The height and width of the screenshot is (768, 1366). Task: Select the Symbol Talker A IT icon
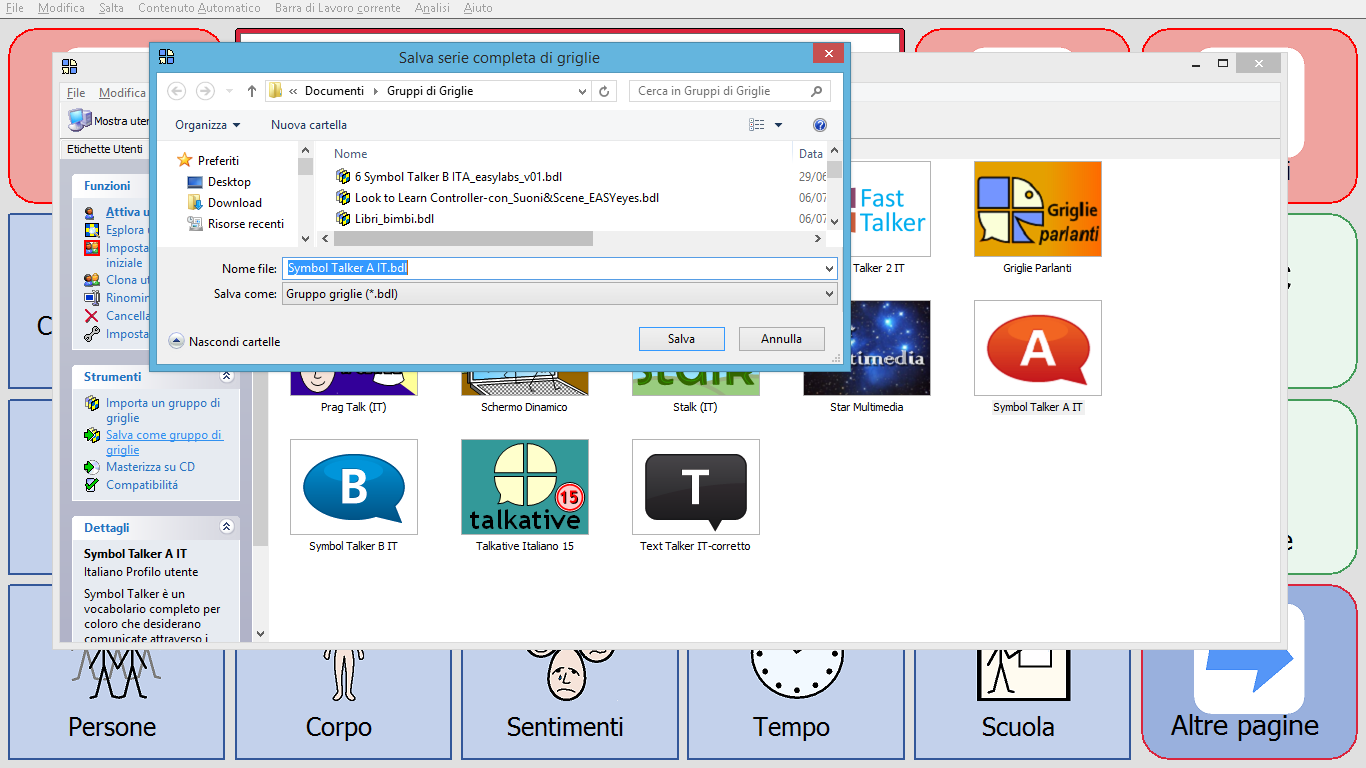click(1038, 348)
